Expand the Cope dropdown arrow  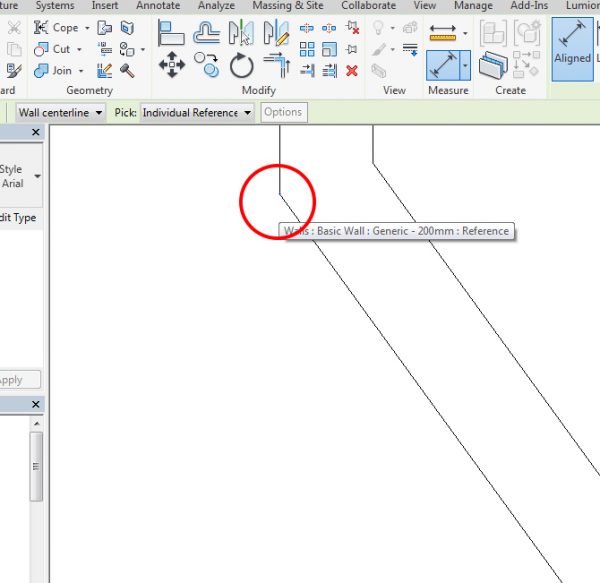(x=87, y=28)
